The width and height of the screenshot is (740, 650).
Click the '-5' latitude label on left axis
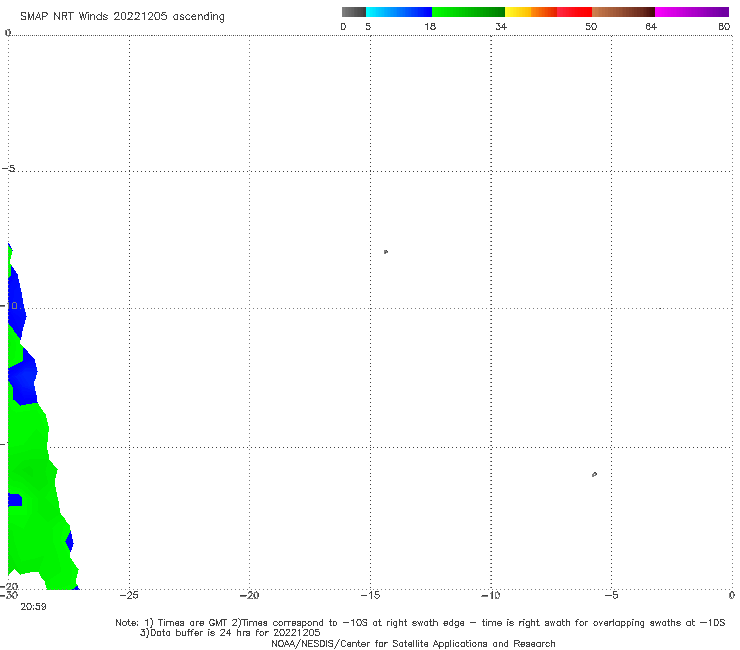pyautogui.click(x=8, y=169)
